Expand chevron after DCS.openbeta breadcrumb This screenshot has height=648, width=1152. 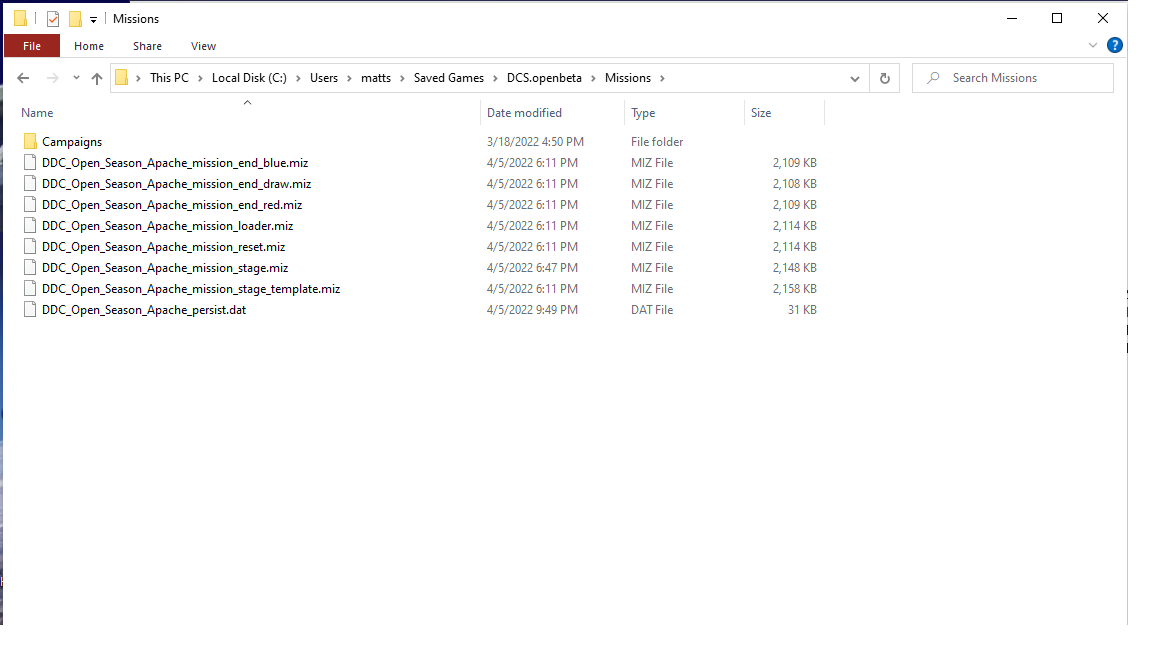[594, 78]
